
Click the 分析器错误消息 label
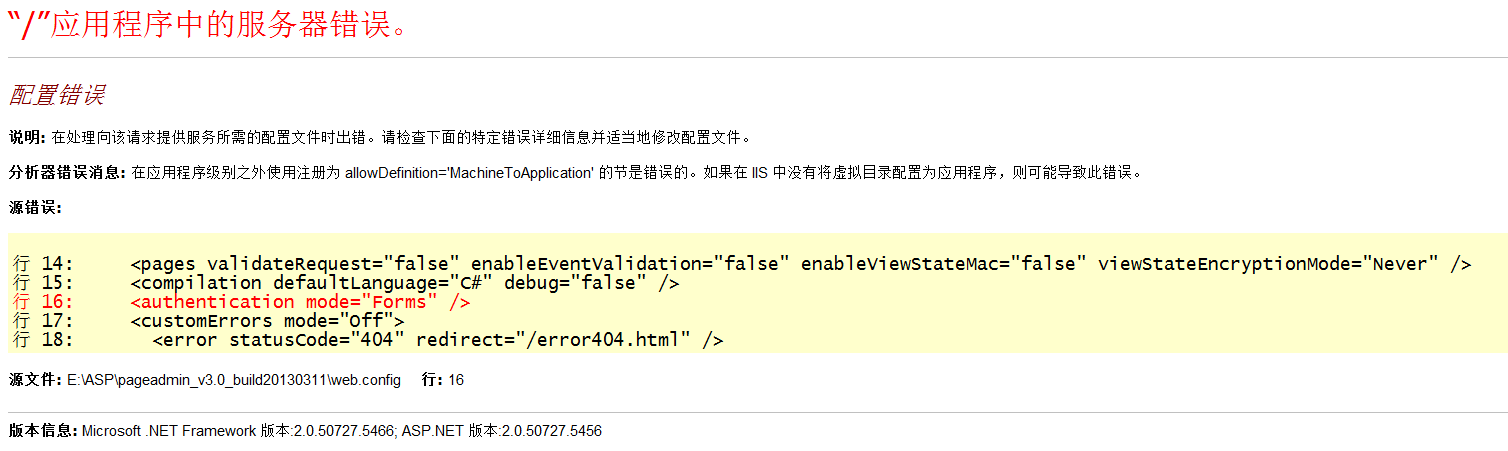coord(67,172)
